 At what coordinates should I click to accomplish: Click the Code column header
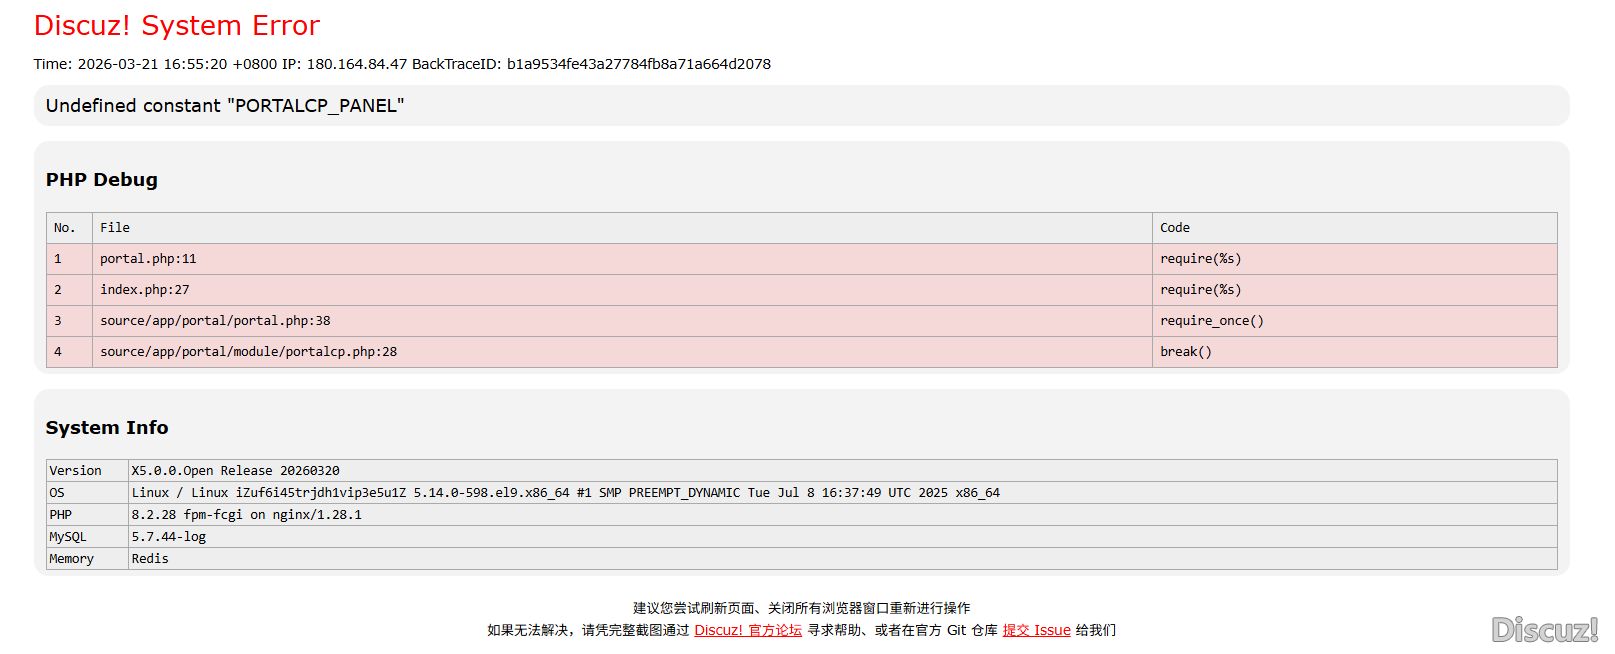click(x=1174, y=228)
